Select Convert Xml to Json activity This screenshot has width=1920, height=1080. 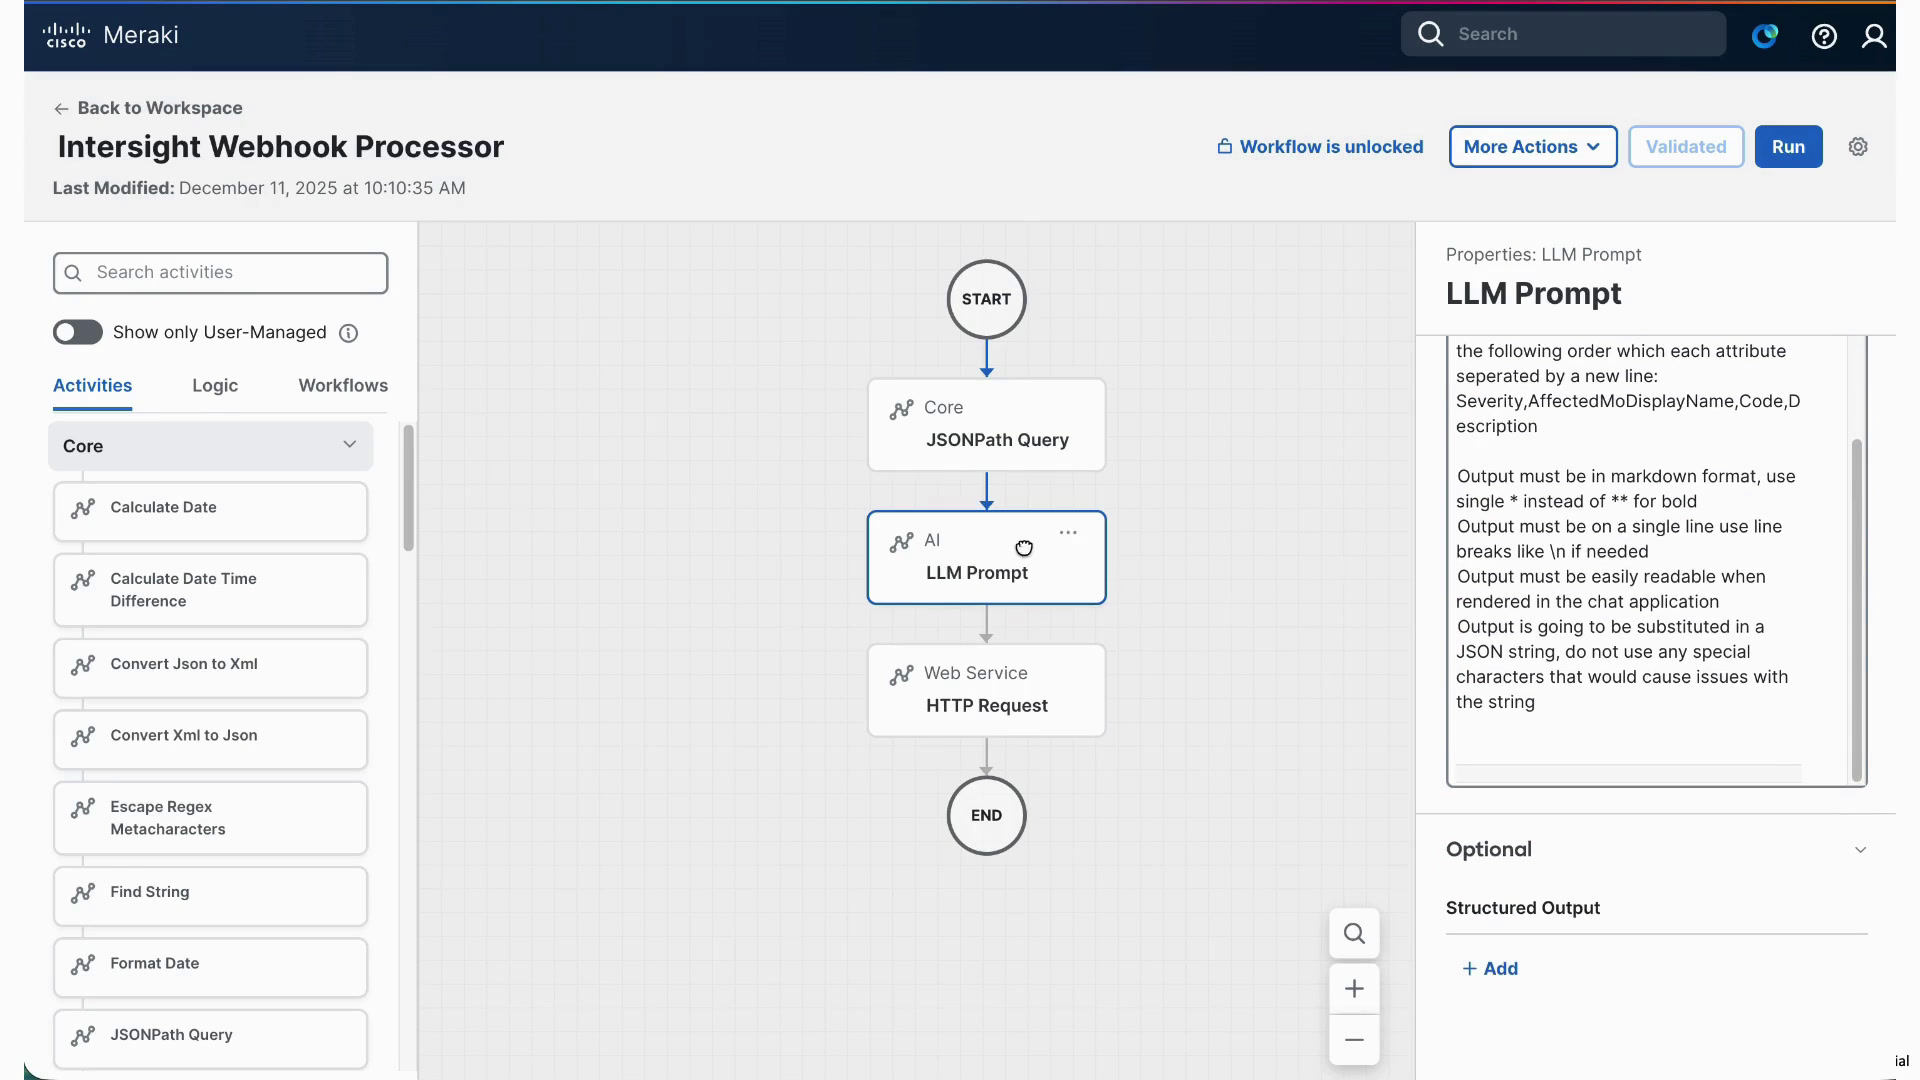(210, 740)
